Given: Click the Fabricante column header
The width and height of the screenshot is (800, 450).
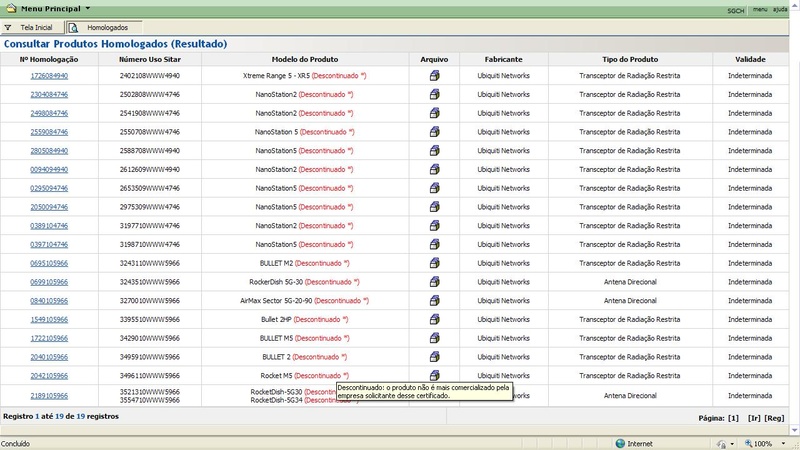Looking at the screenshot, I should [504, 59].
